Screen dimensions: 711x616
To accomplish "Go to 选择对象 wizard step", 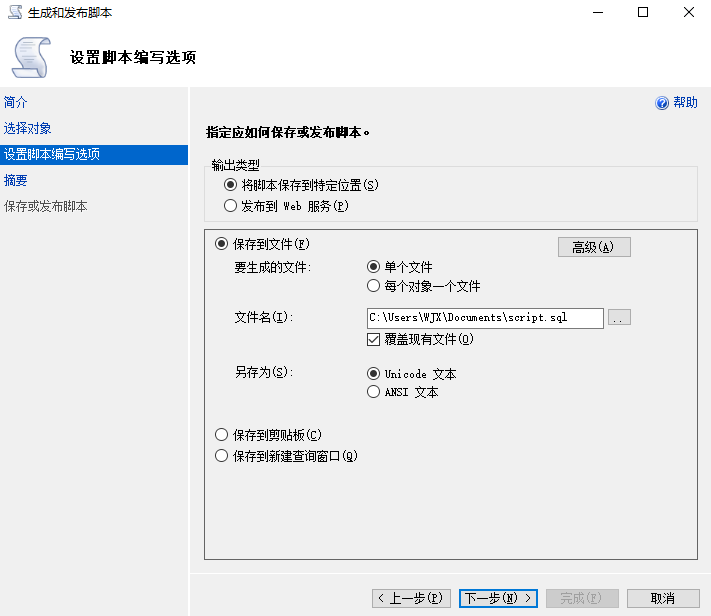I will (27, 128).
